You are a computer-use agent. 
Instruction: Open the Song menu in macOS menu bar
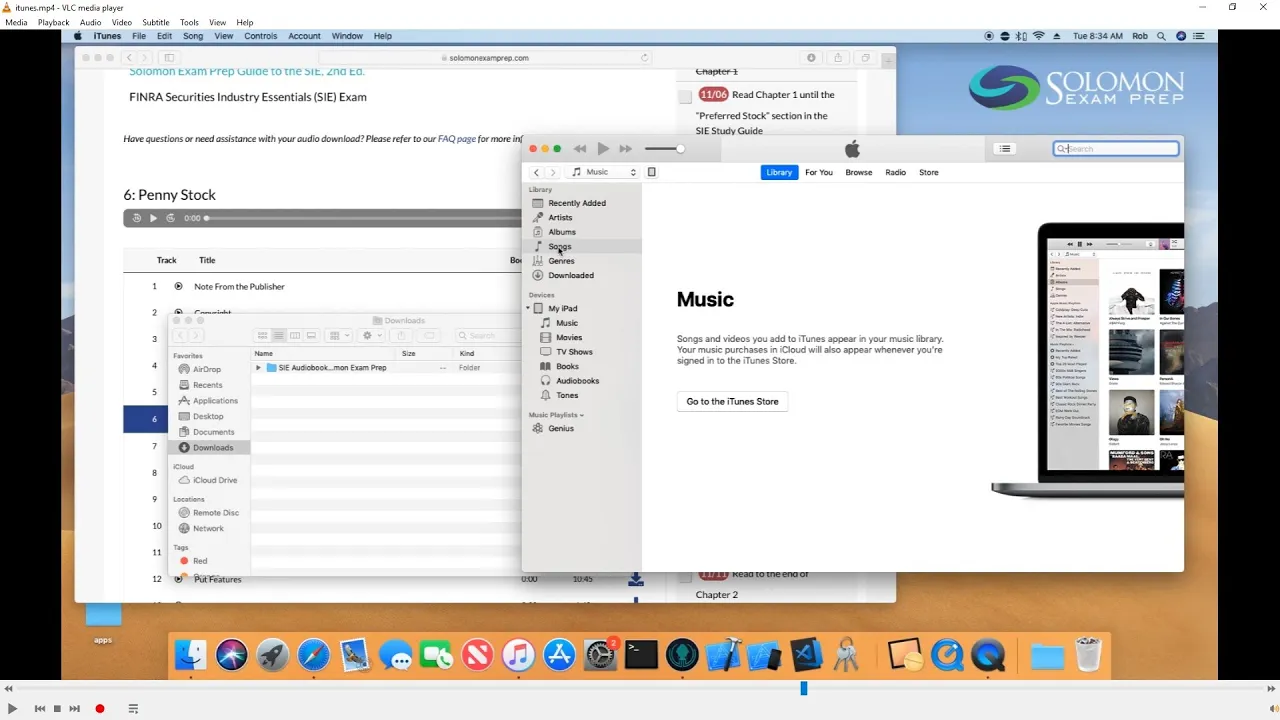click(x=193, y=36)
